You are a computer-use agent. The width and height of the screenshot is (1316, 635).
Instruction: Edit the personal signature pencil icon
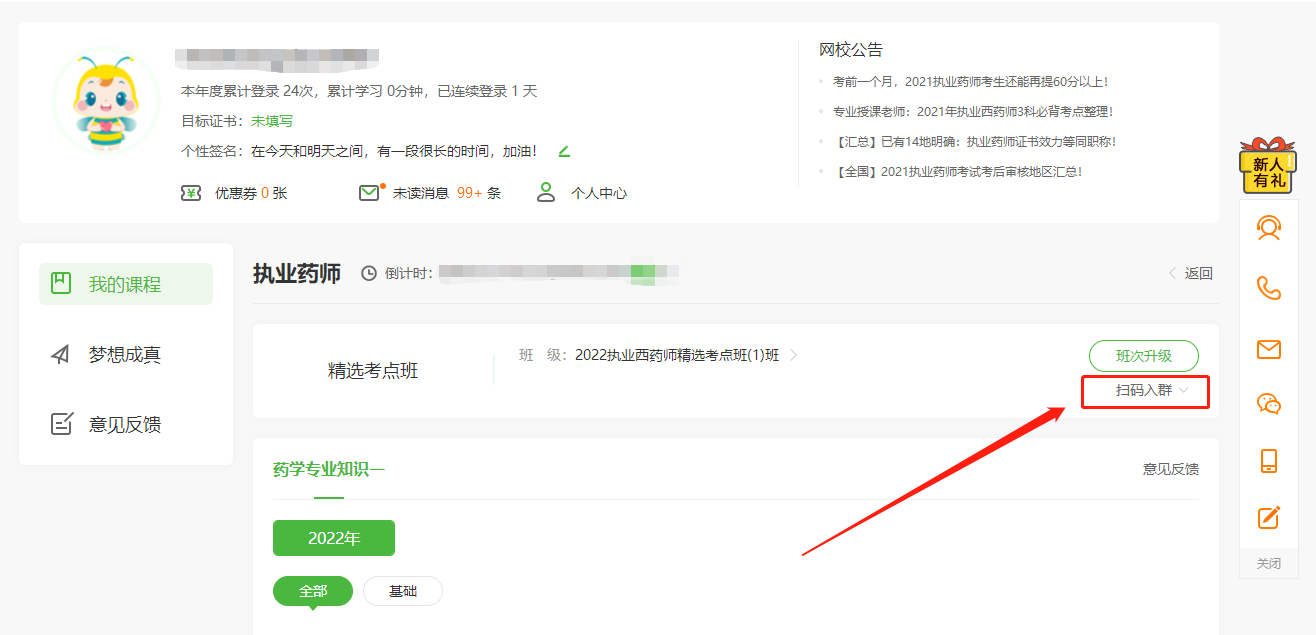click(x=564, y=152)
